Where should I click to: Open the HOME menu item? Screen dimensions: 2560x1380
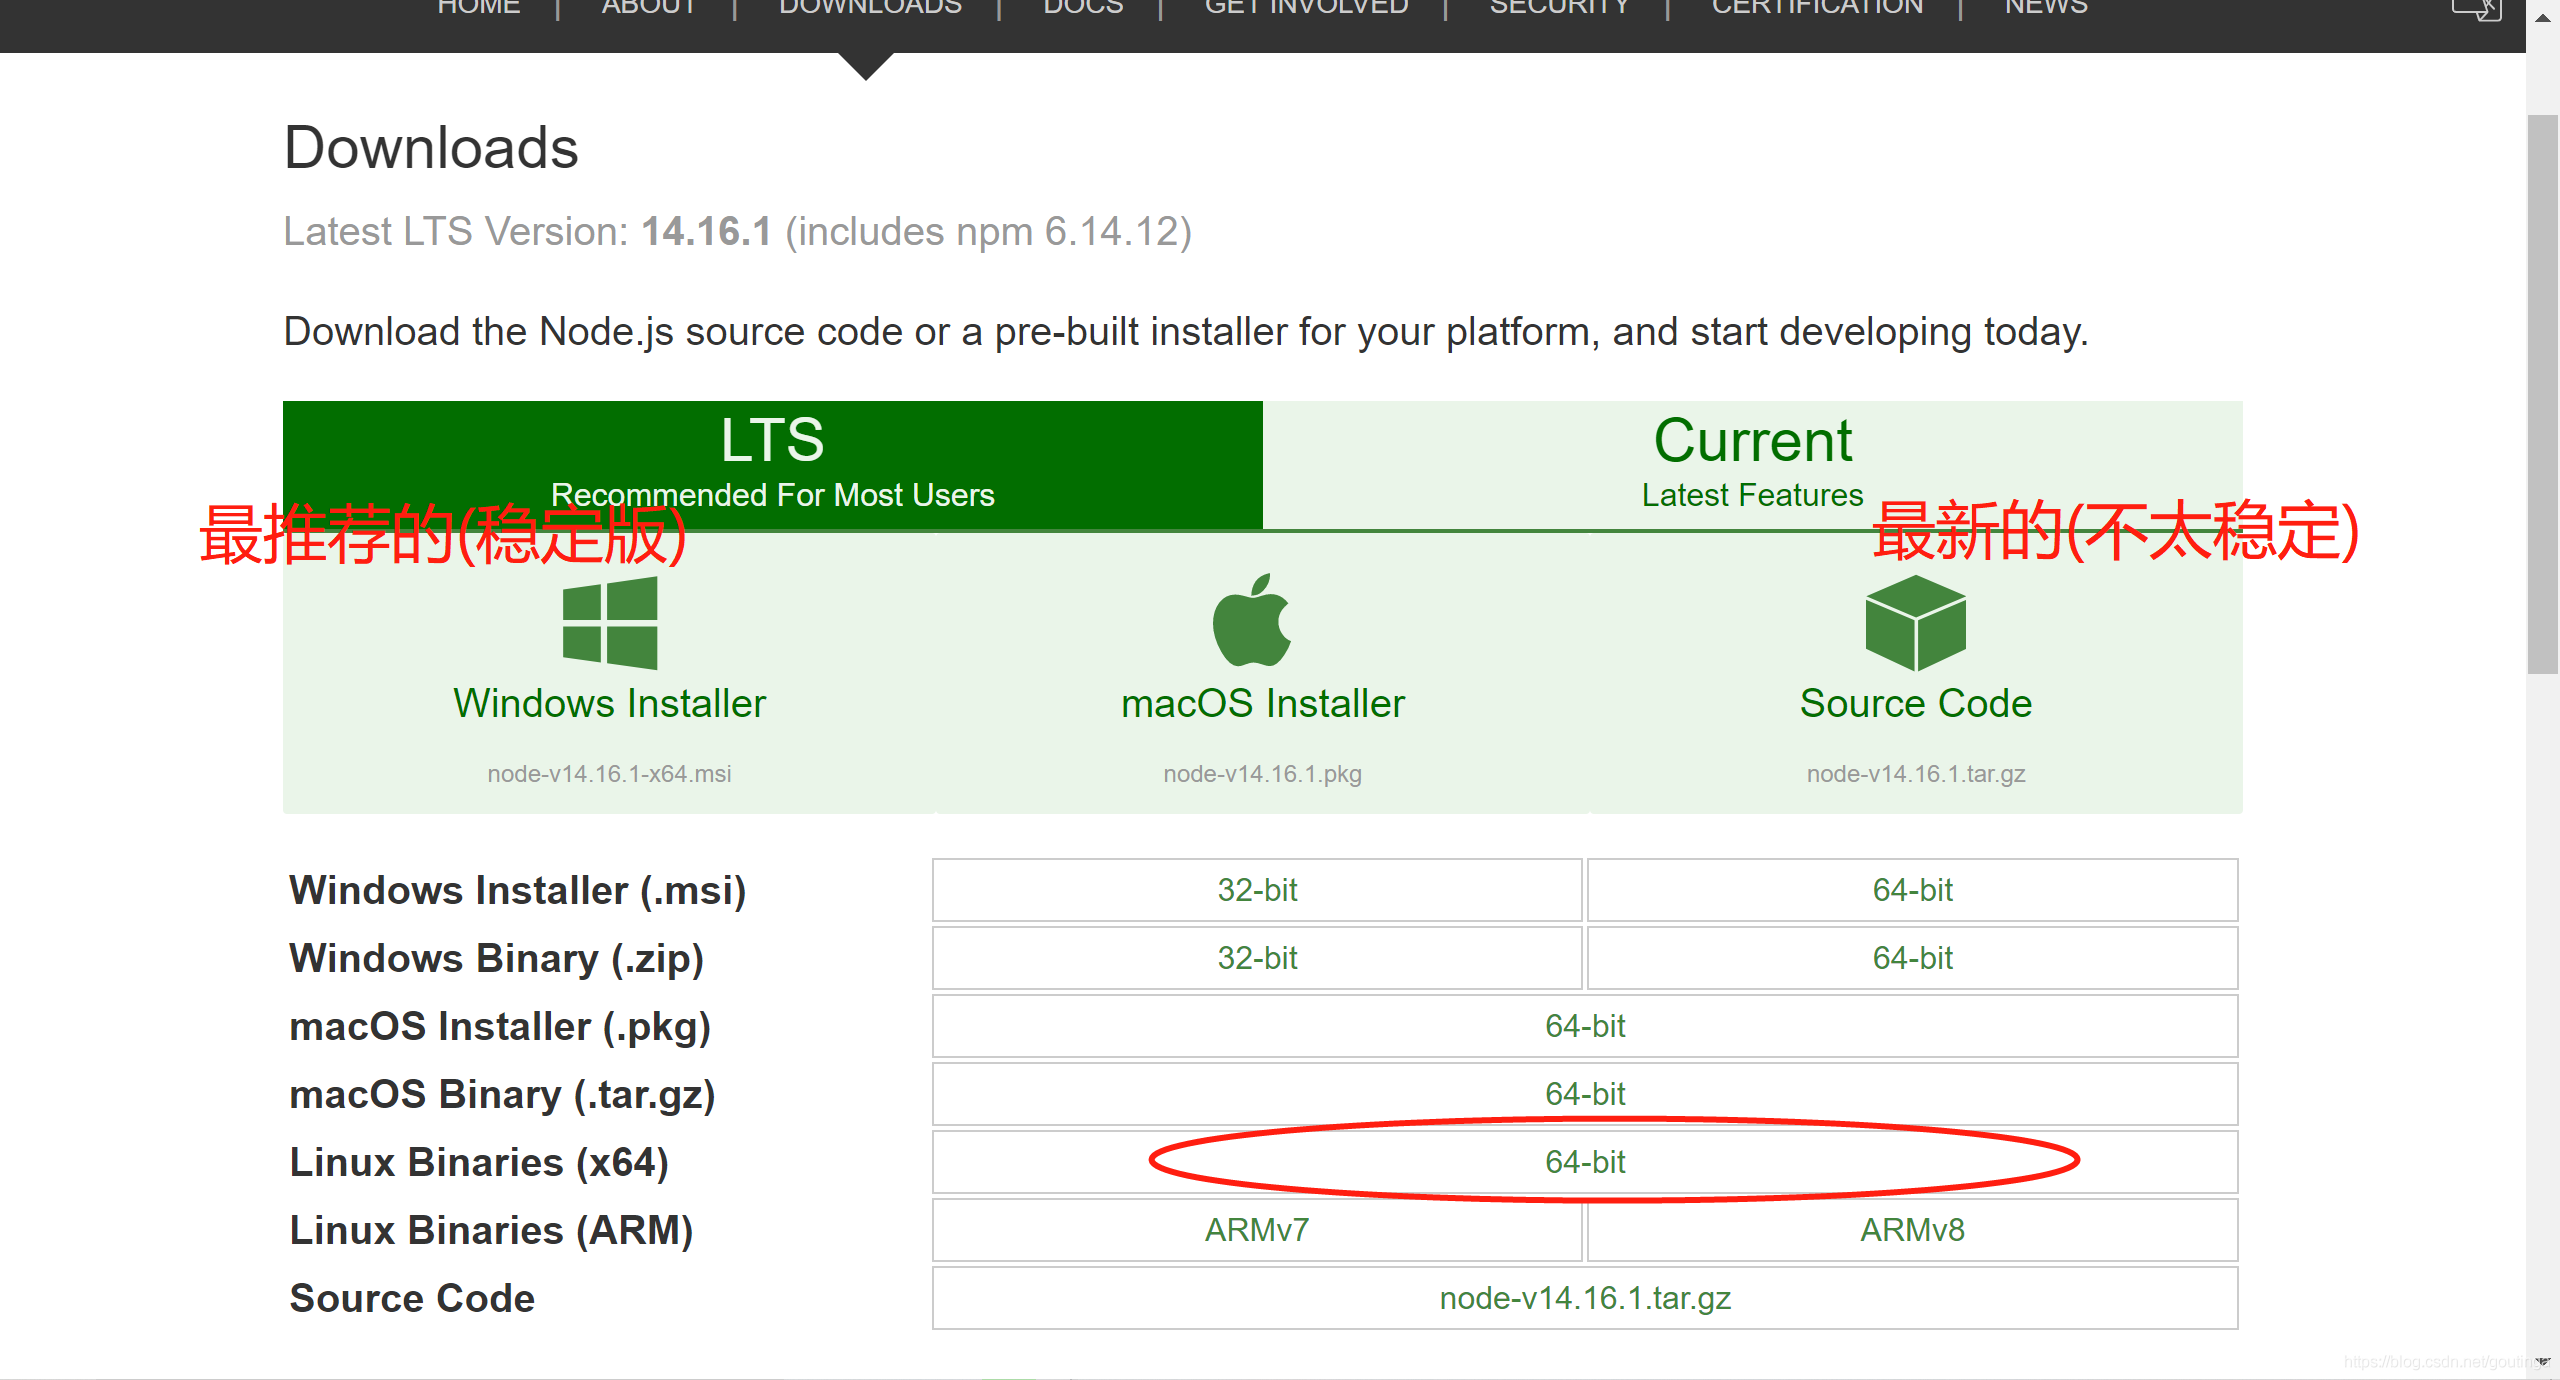point(479,8)
